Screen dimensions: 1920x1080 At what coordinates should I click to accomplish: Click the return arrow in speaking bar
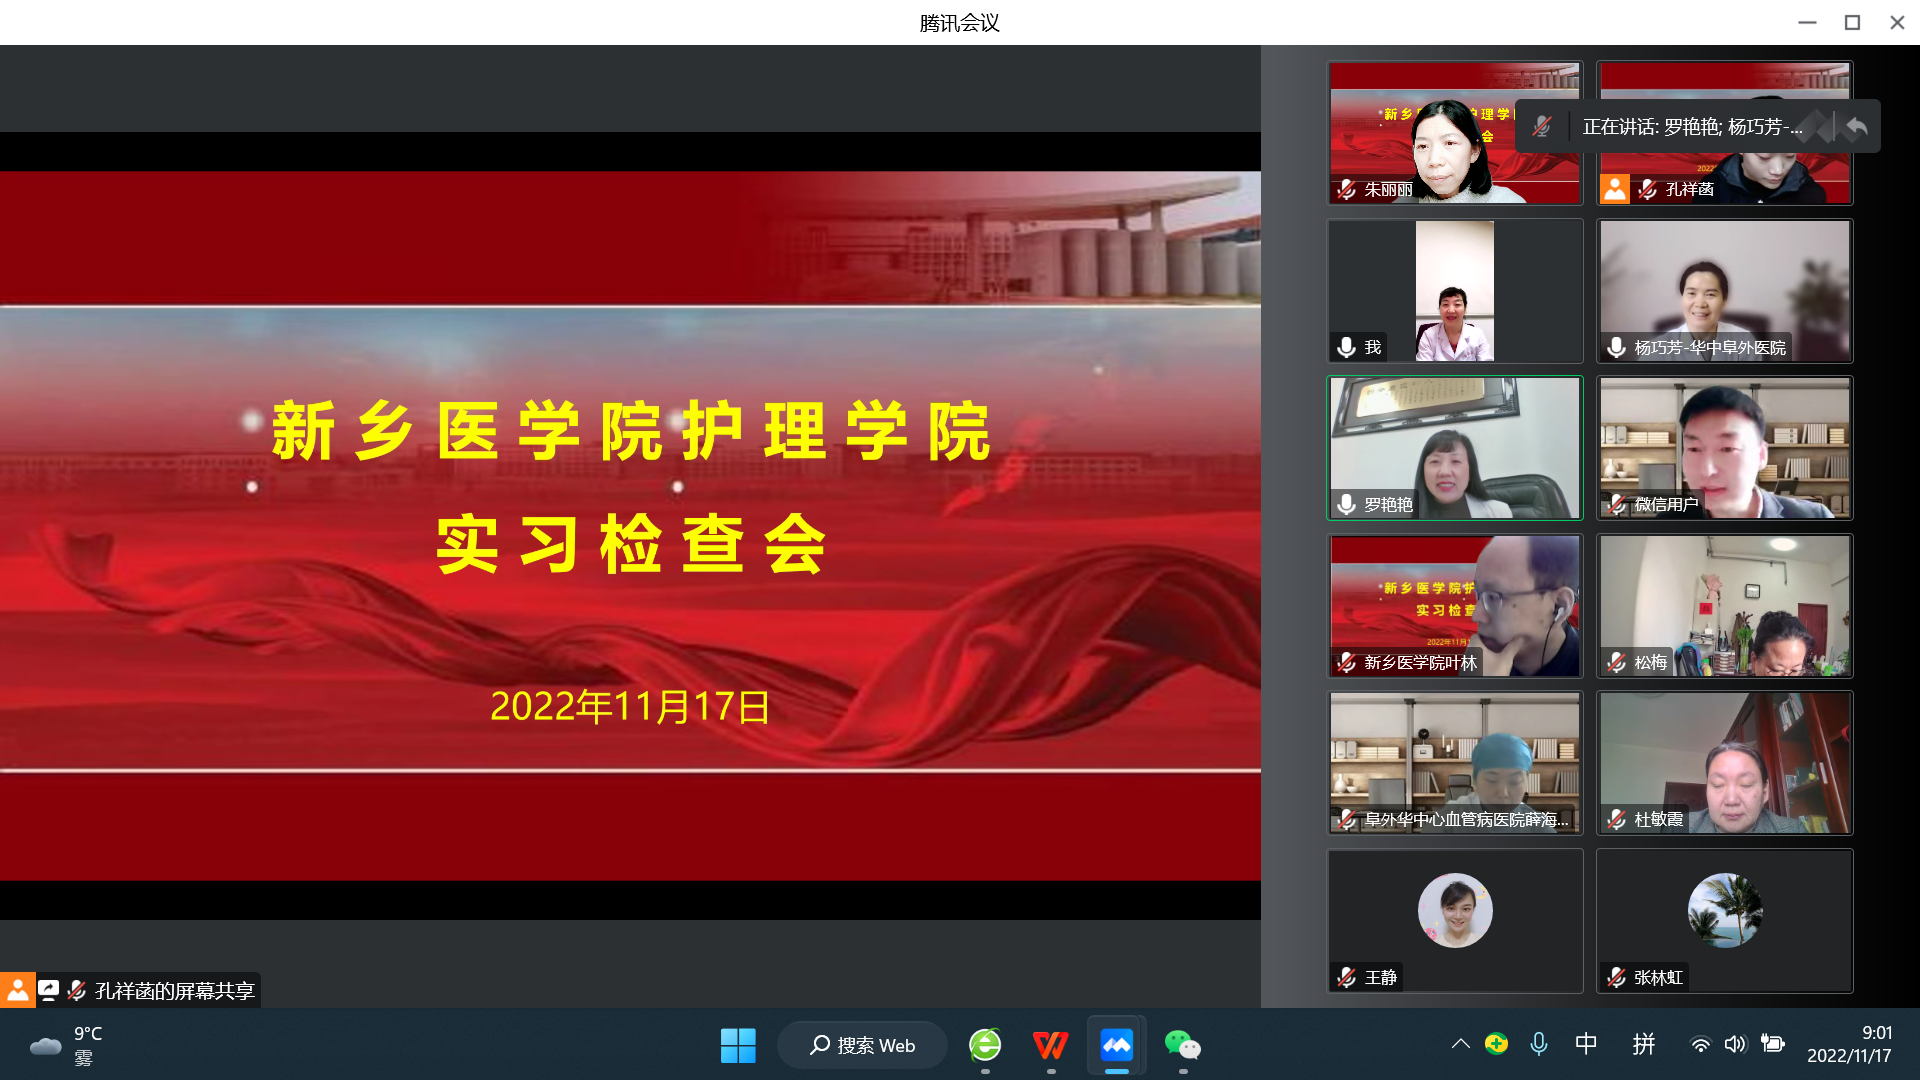1857,127
